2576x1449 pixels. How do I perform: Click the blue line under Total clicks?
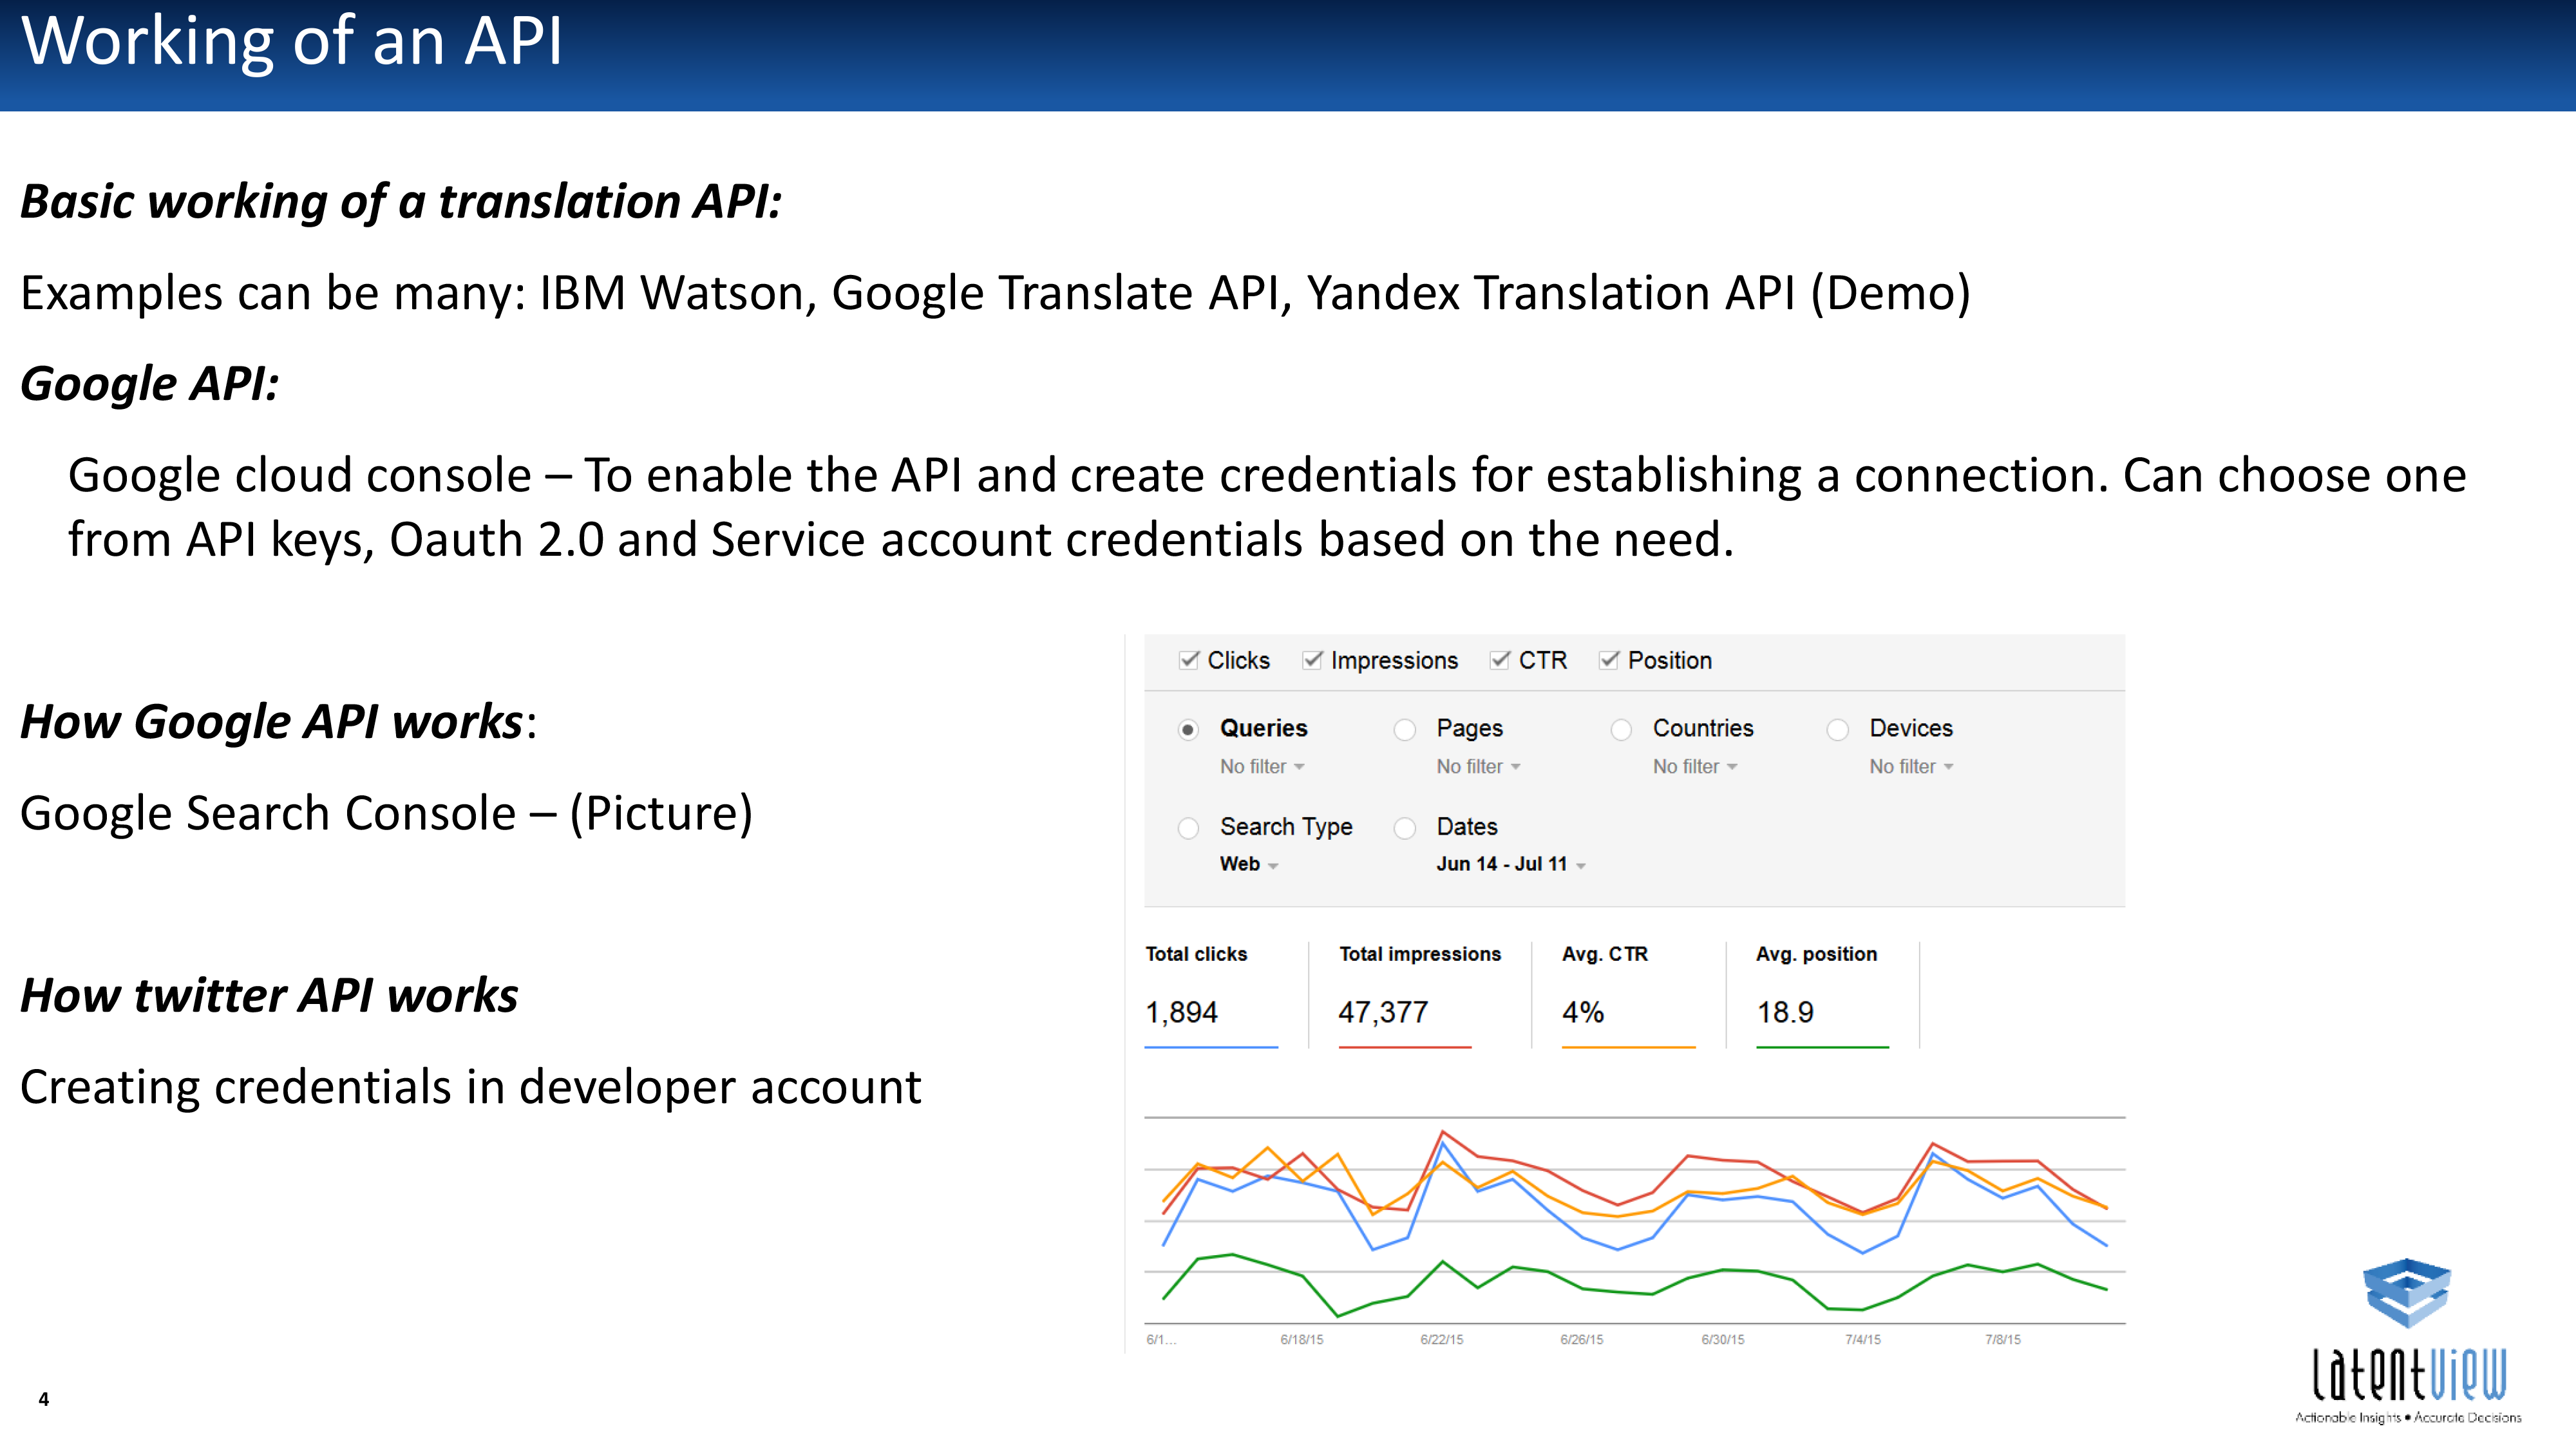tap(1211, 1047)
